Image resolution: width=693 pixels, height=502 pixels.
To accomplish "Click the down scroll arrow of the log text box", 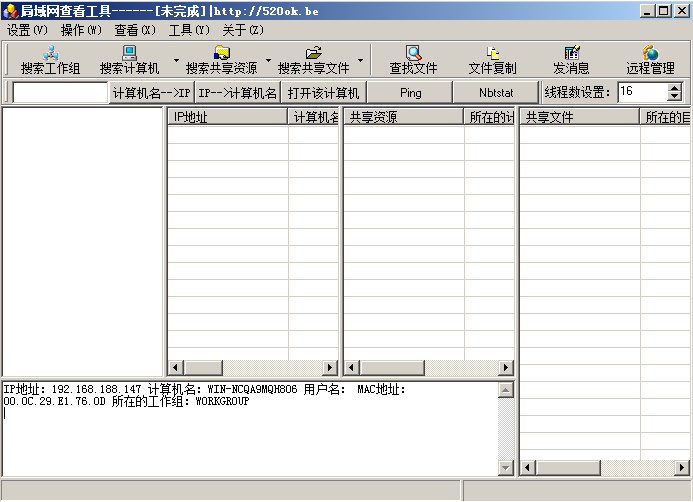I will 506,468.
